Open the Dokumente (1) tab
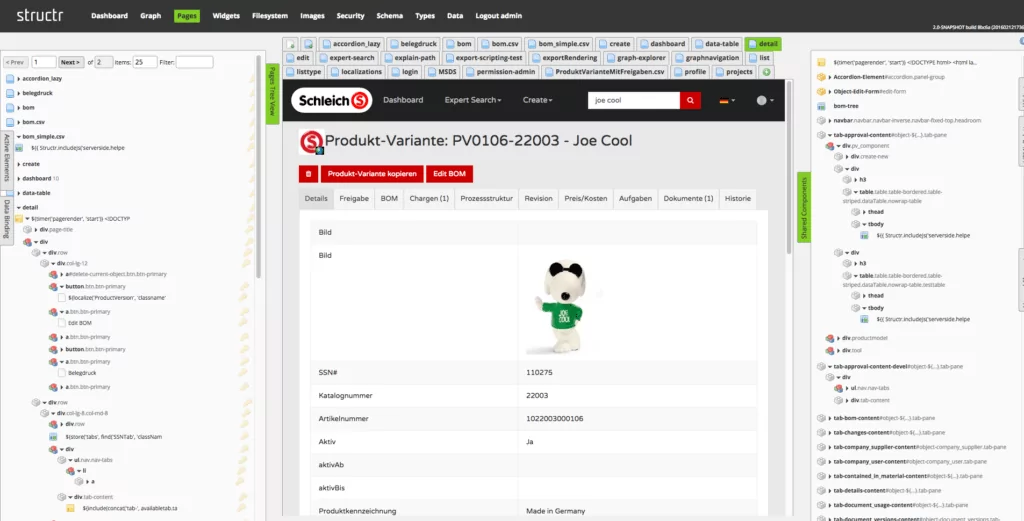The width and height of the screenshot is (1024, 521). tap(688, 198)
